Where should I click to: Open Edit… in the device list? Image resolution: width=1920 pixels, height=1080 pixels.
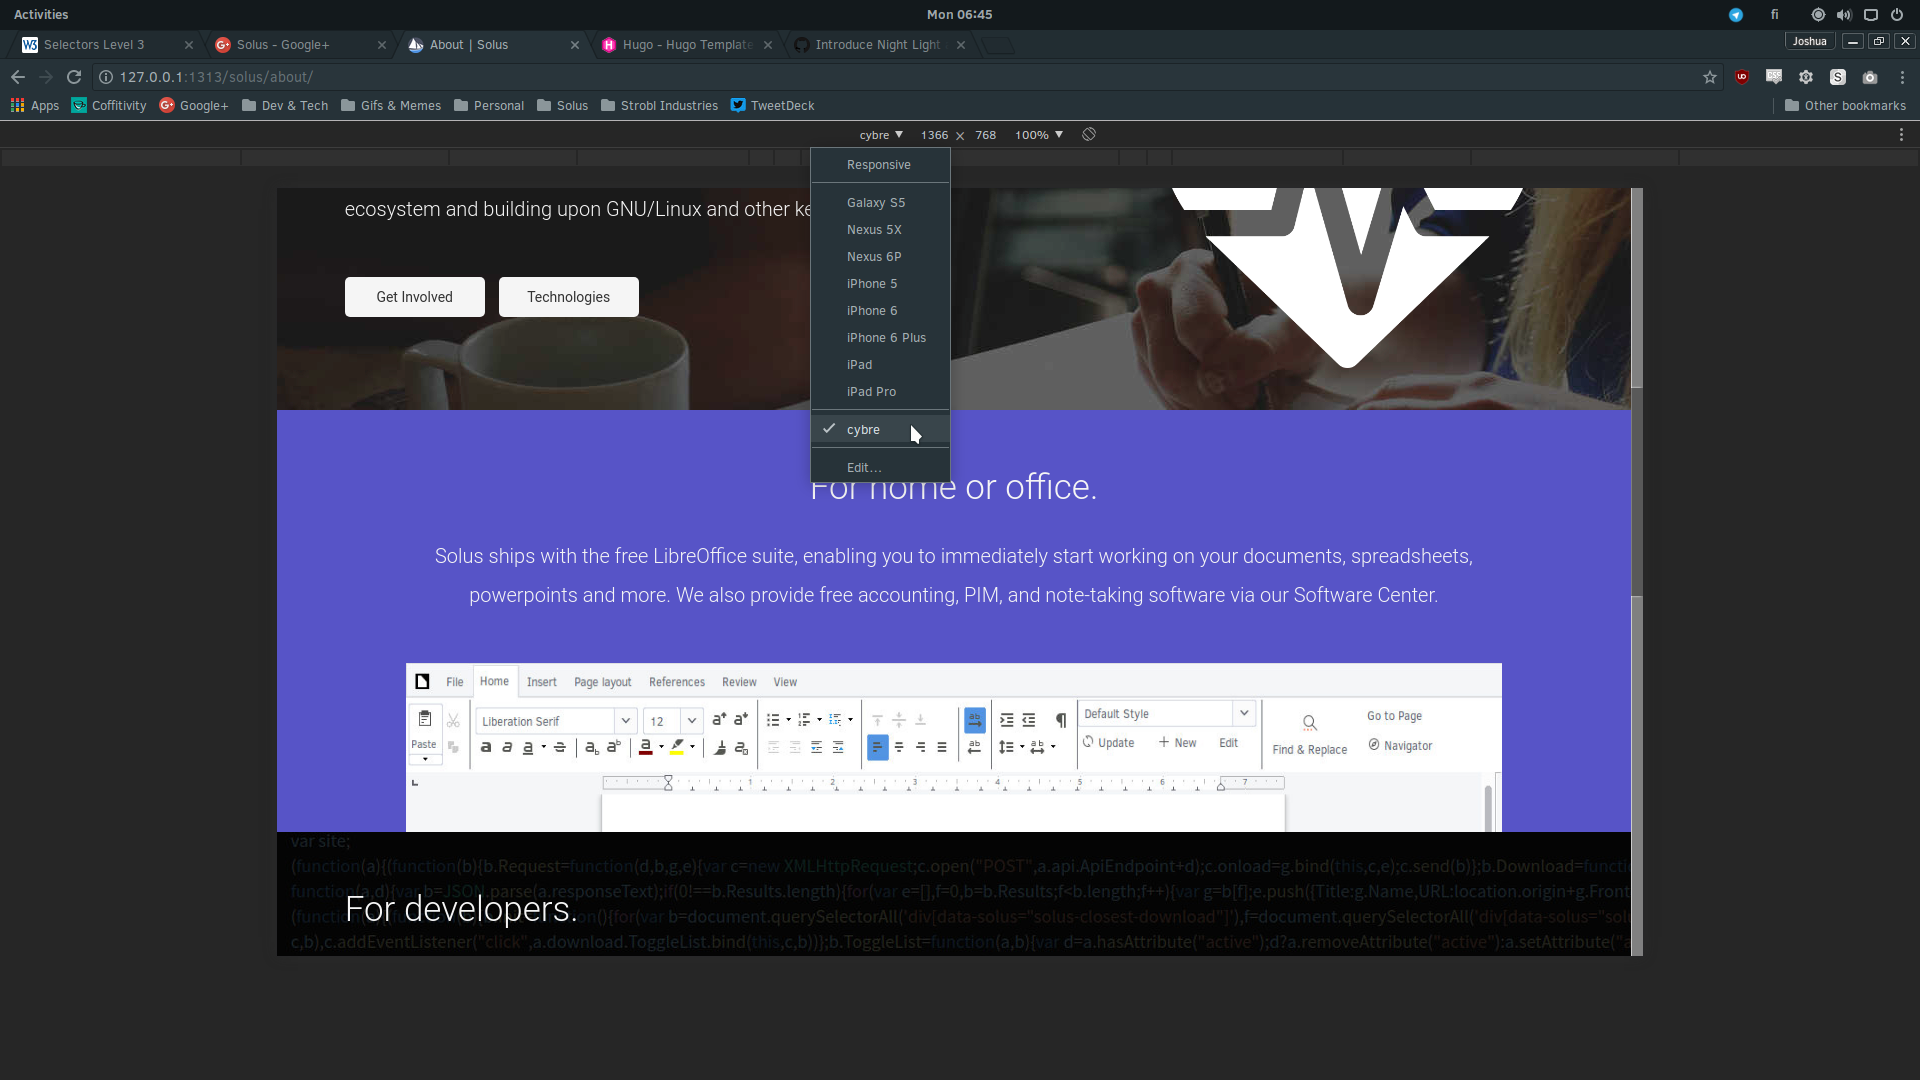tap(880, 468)
